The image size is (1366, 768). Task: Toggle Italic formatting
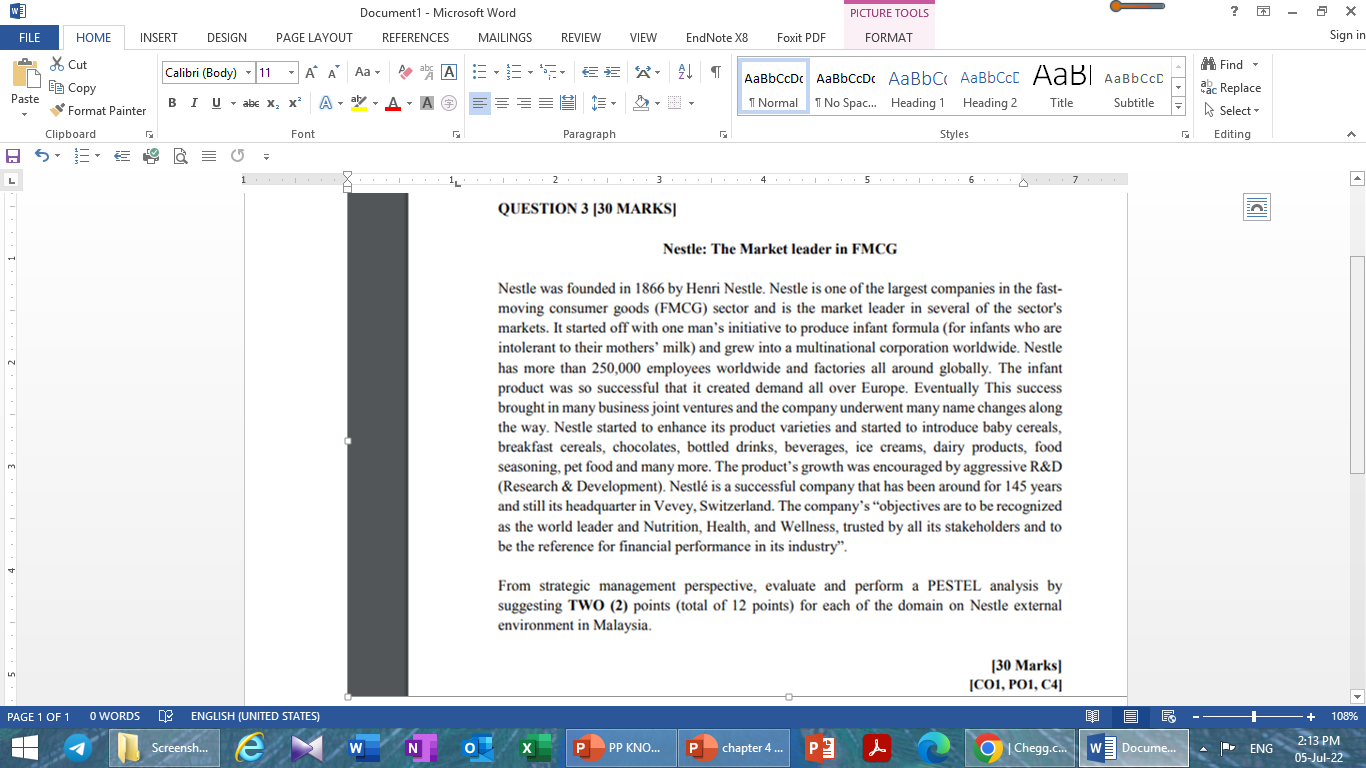tap(193, 103)
